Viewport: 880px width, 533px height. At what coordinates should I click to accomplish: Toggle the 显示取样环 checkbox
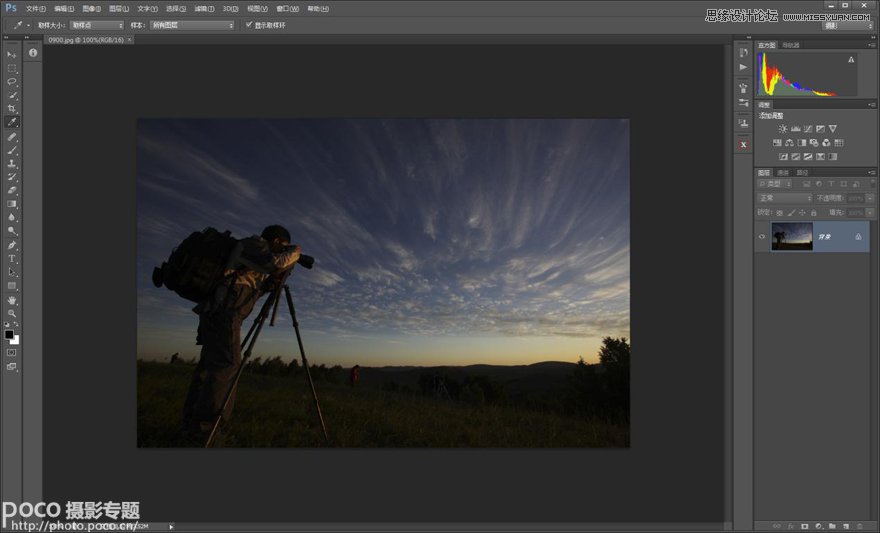249,25
